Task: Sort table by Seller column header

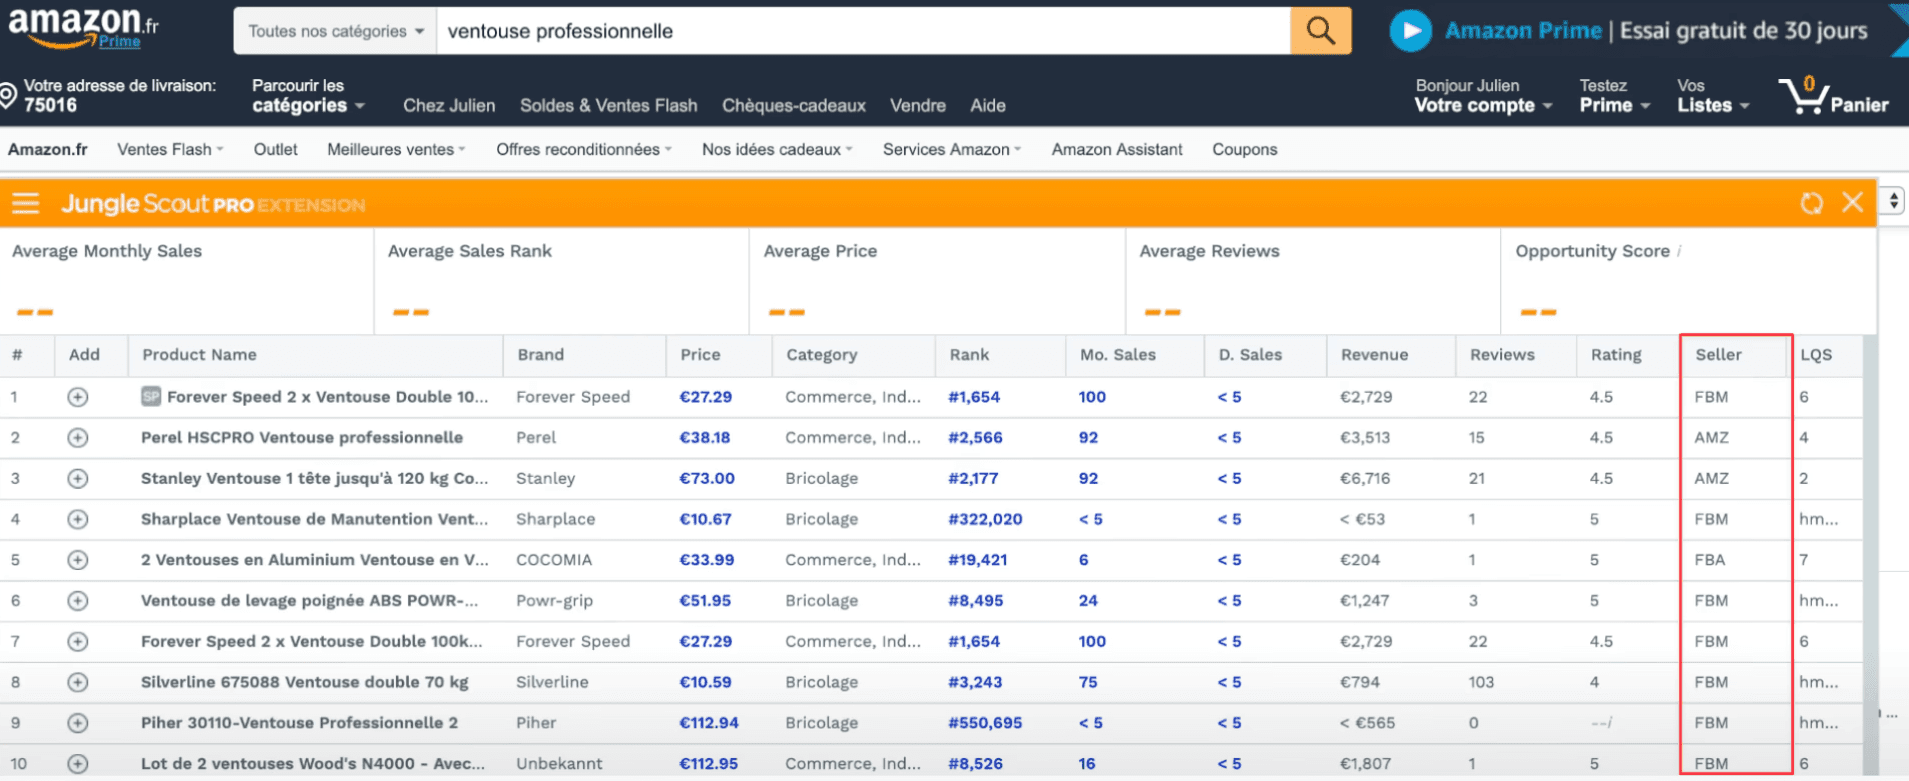Action: click(1718, 355)
